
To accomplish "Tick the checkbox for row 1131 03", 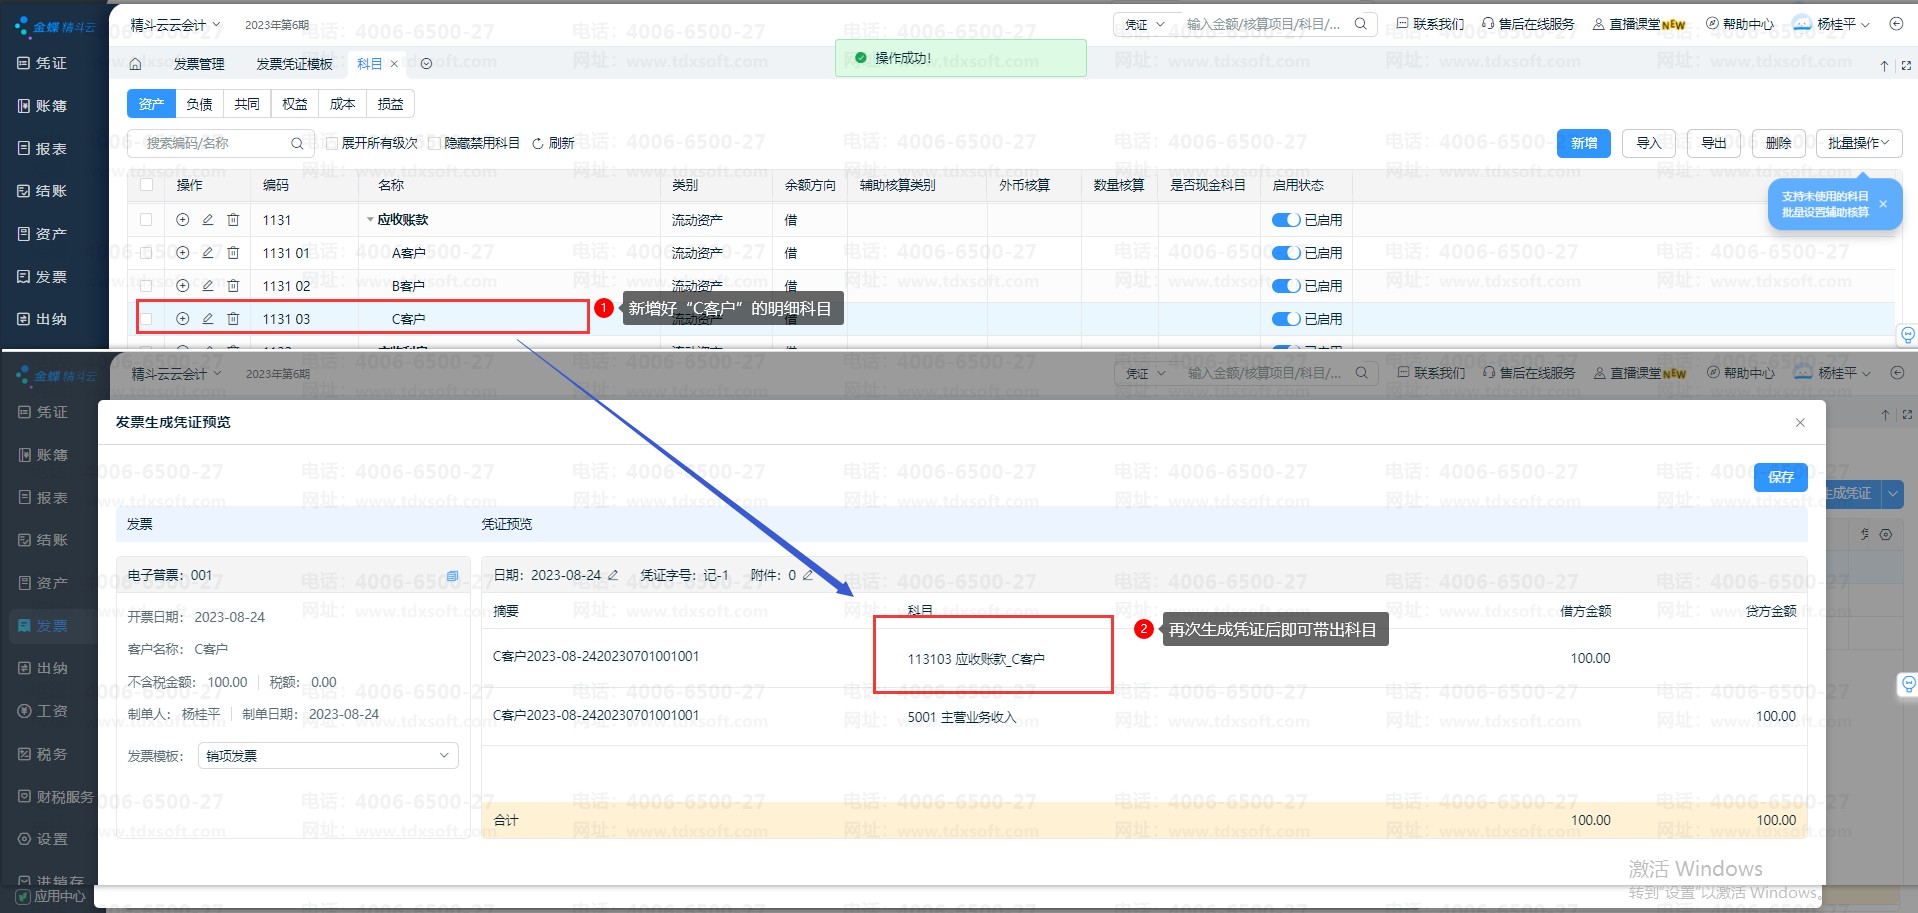I will point(147,319).
